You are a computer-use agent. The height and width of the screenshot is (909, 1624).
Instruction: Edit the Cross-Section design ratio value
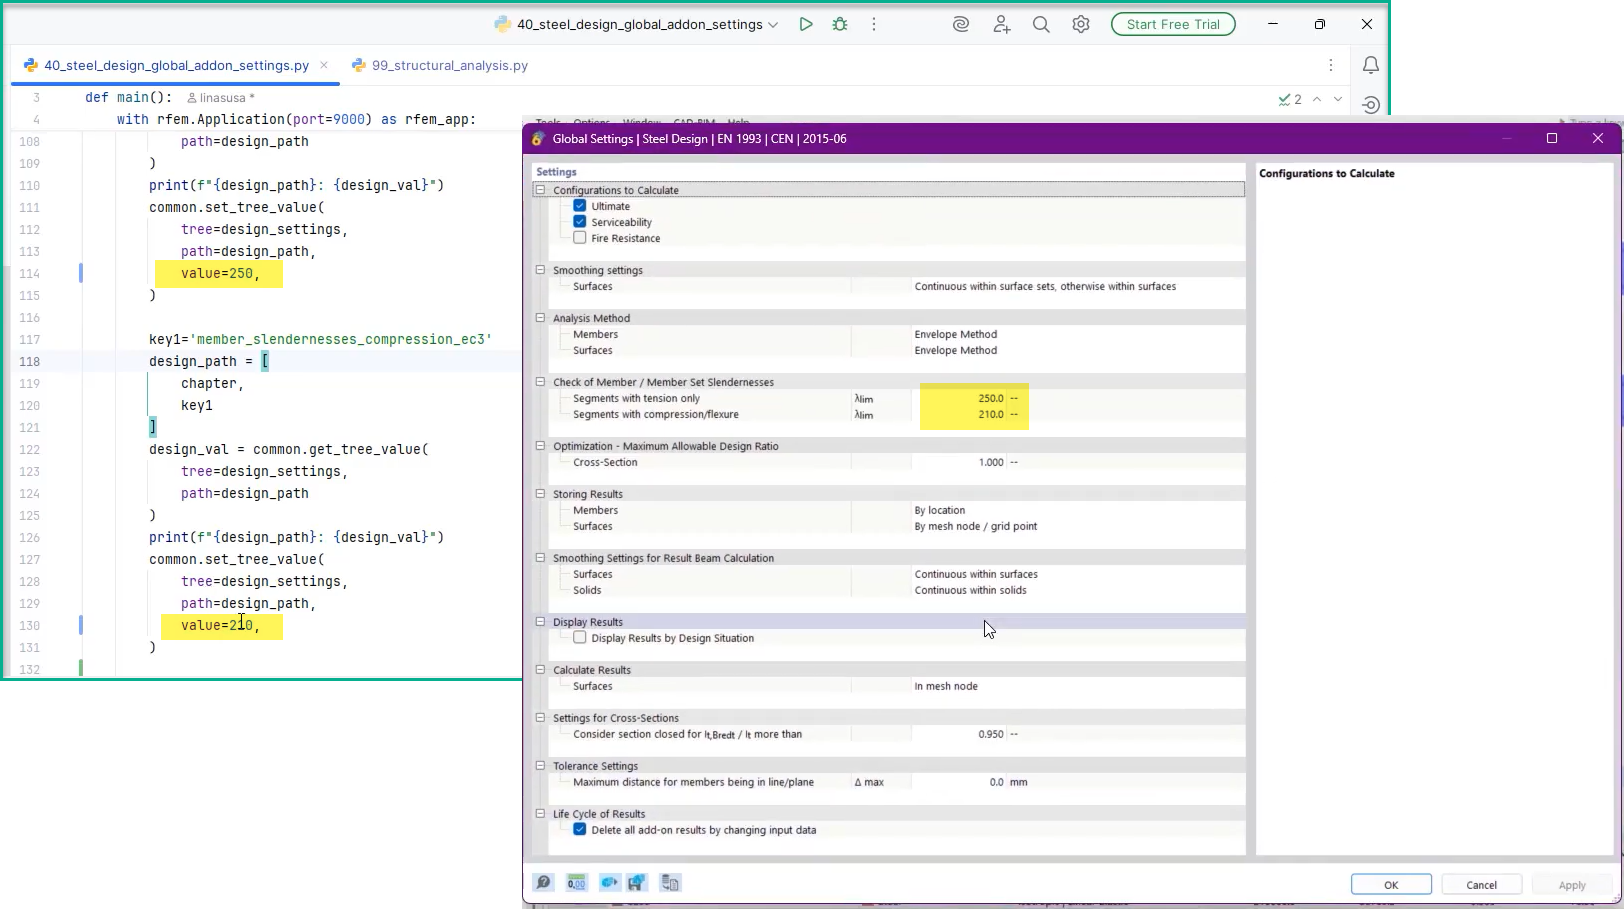(x=989, y=462)
